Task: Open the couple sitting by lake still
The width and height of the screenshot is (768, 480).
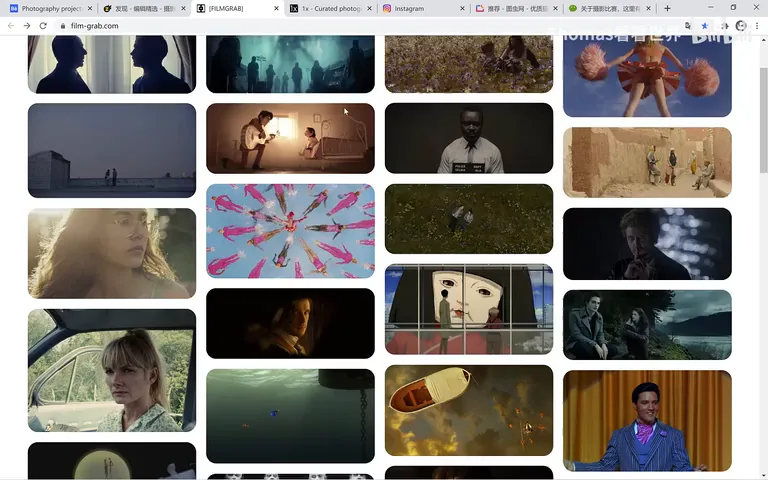Action: pyautogui.click(x=647, y=325)
